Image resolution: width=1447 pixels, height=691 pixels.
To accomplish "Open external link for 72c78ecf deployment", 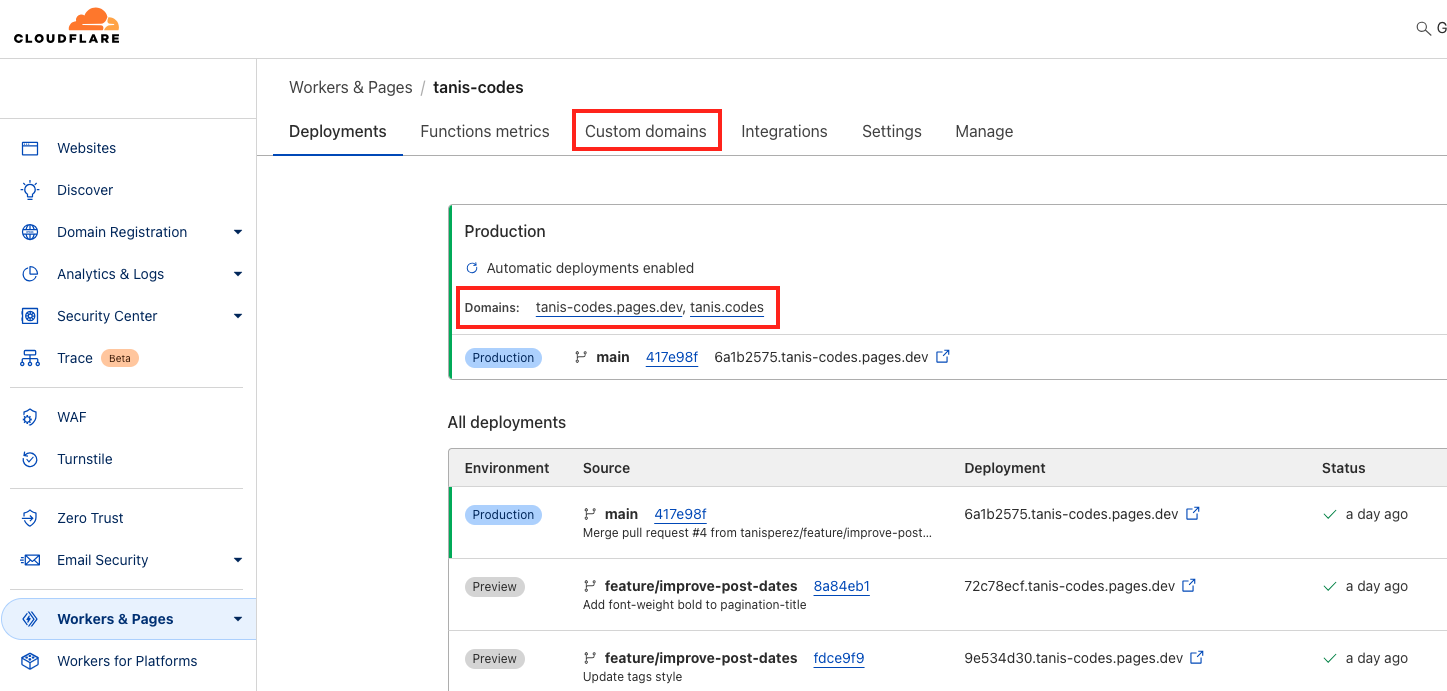I will 1189,586.
